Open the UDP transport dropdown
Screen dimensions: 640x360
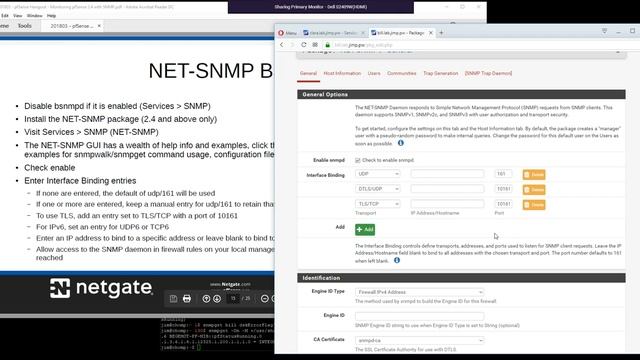tap(378, 174)
